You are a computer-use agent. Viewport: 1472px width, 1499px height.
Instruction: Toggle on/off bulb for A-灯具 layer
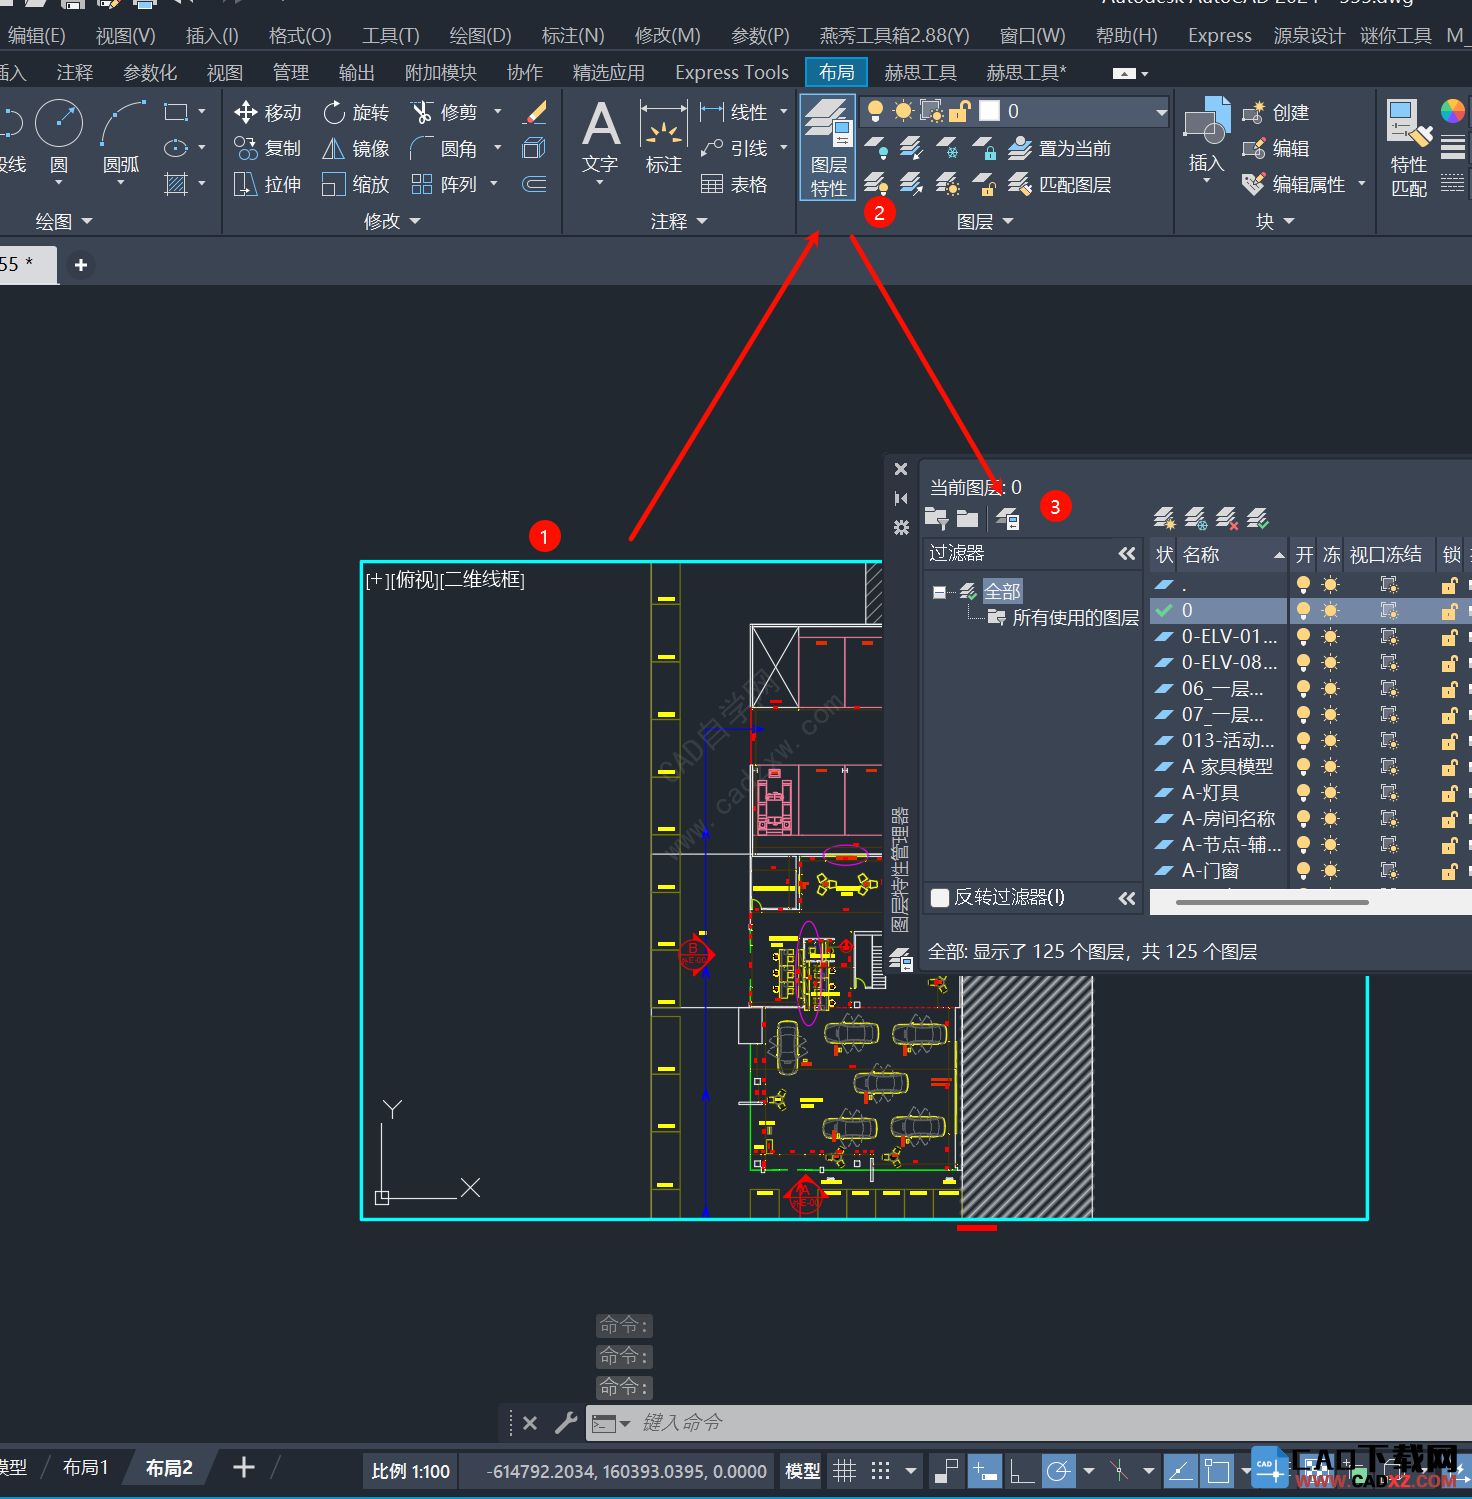pyautogui.click(x=1303, y=792)
